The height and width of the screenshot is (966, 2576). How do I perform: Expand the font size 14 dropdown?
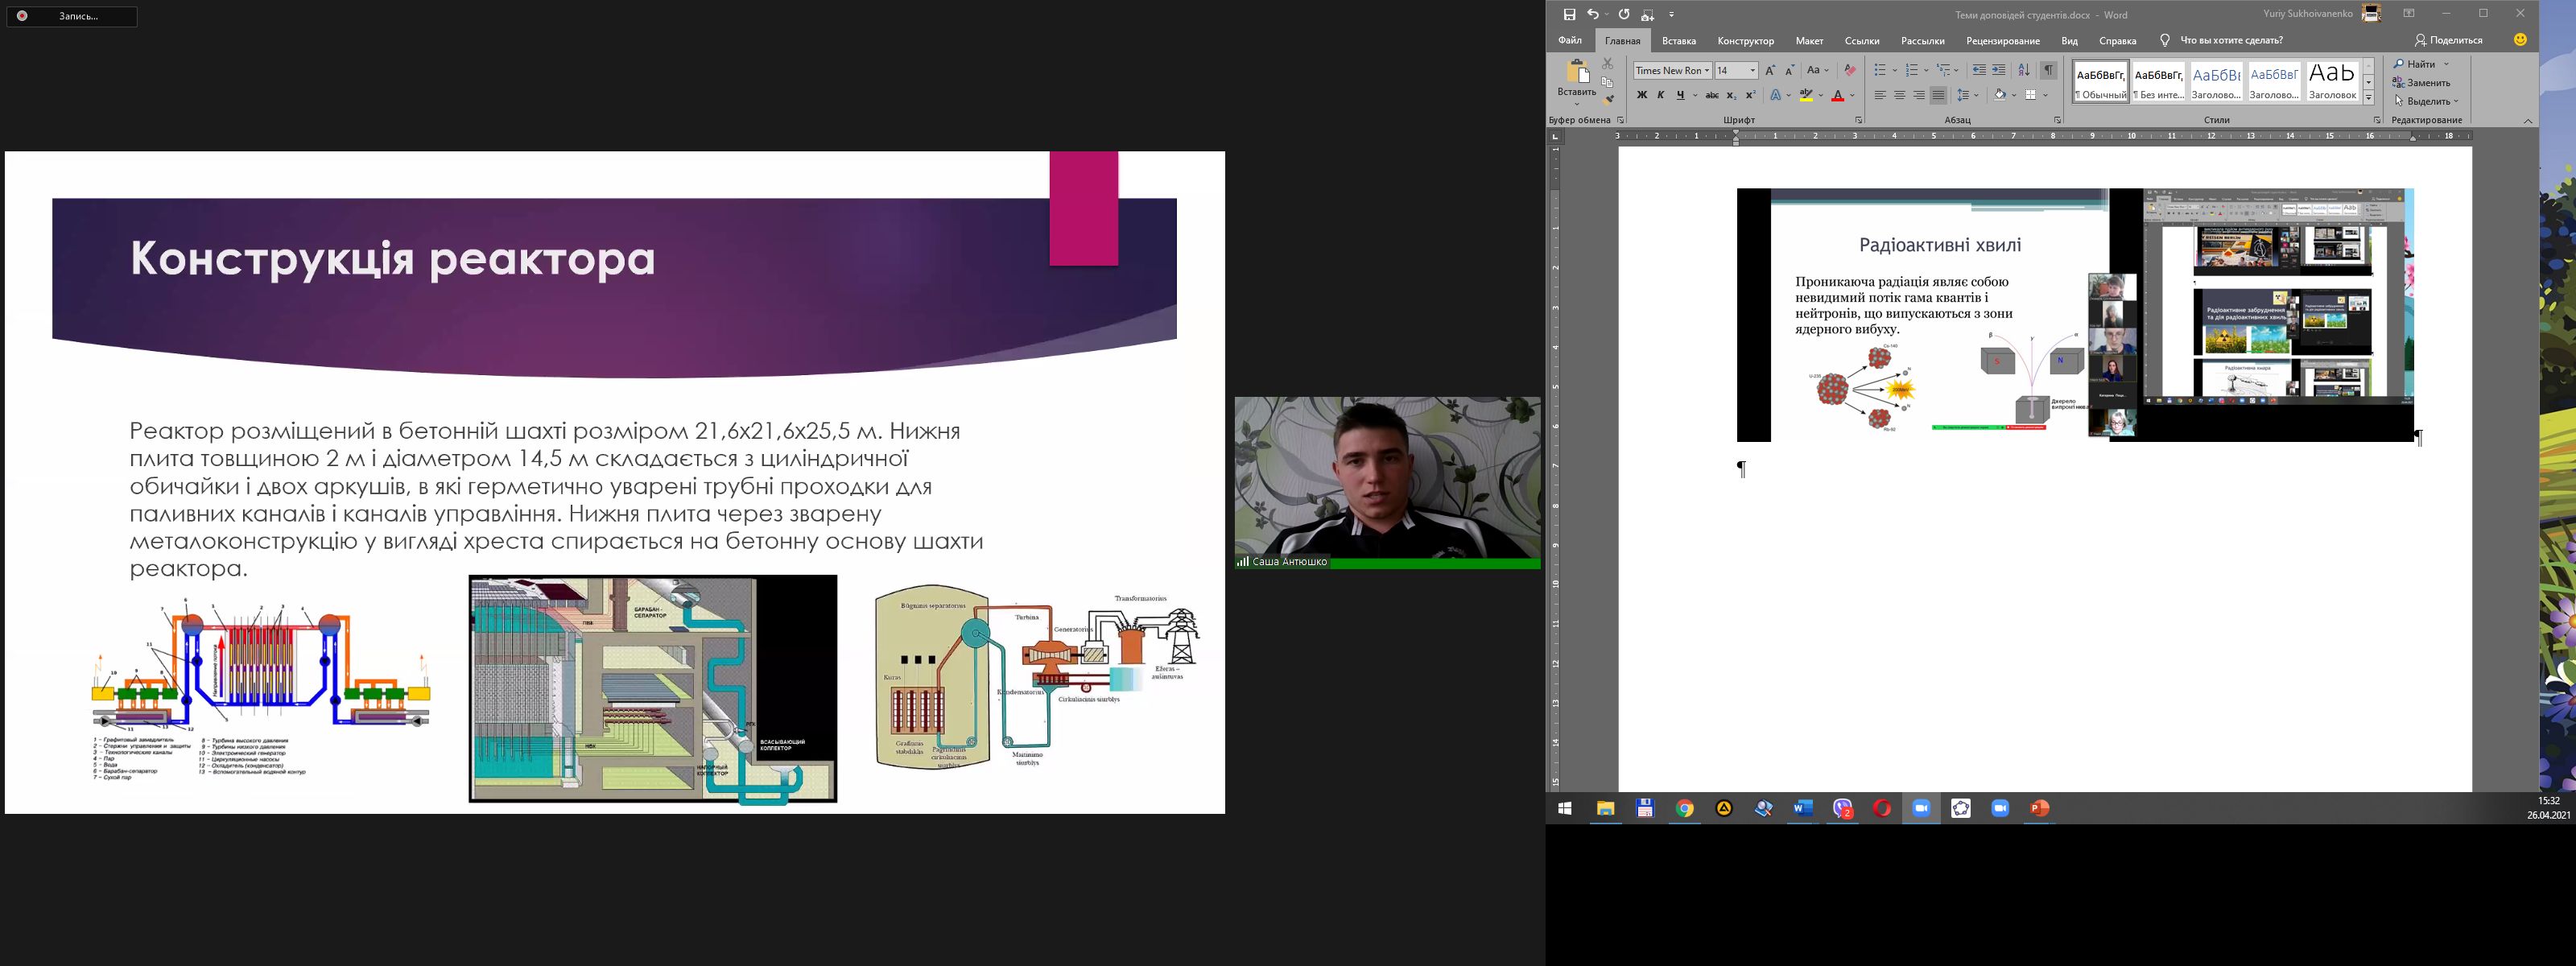1752,70
